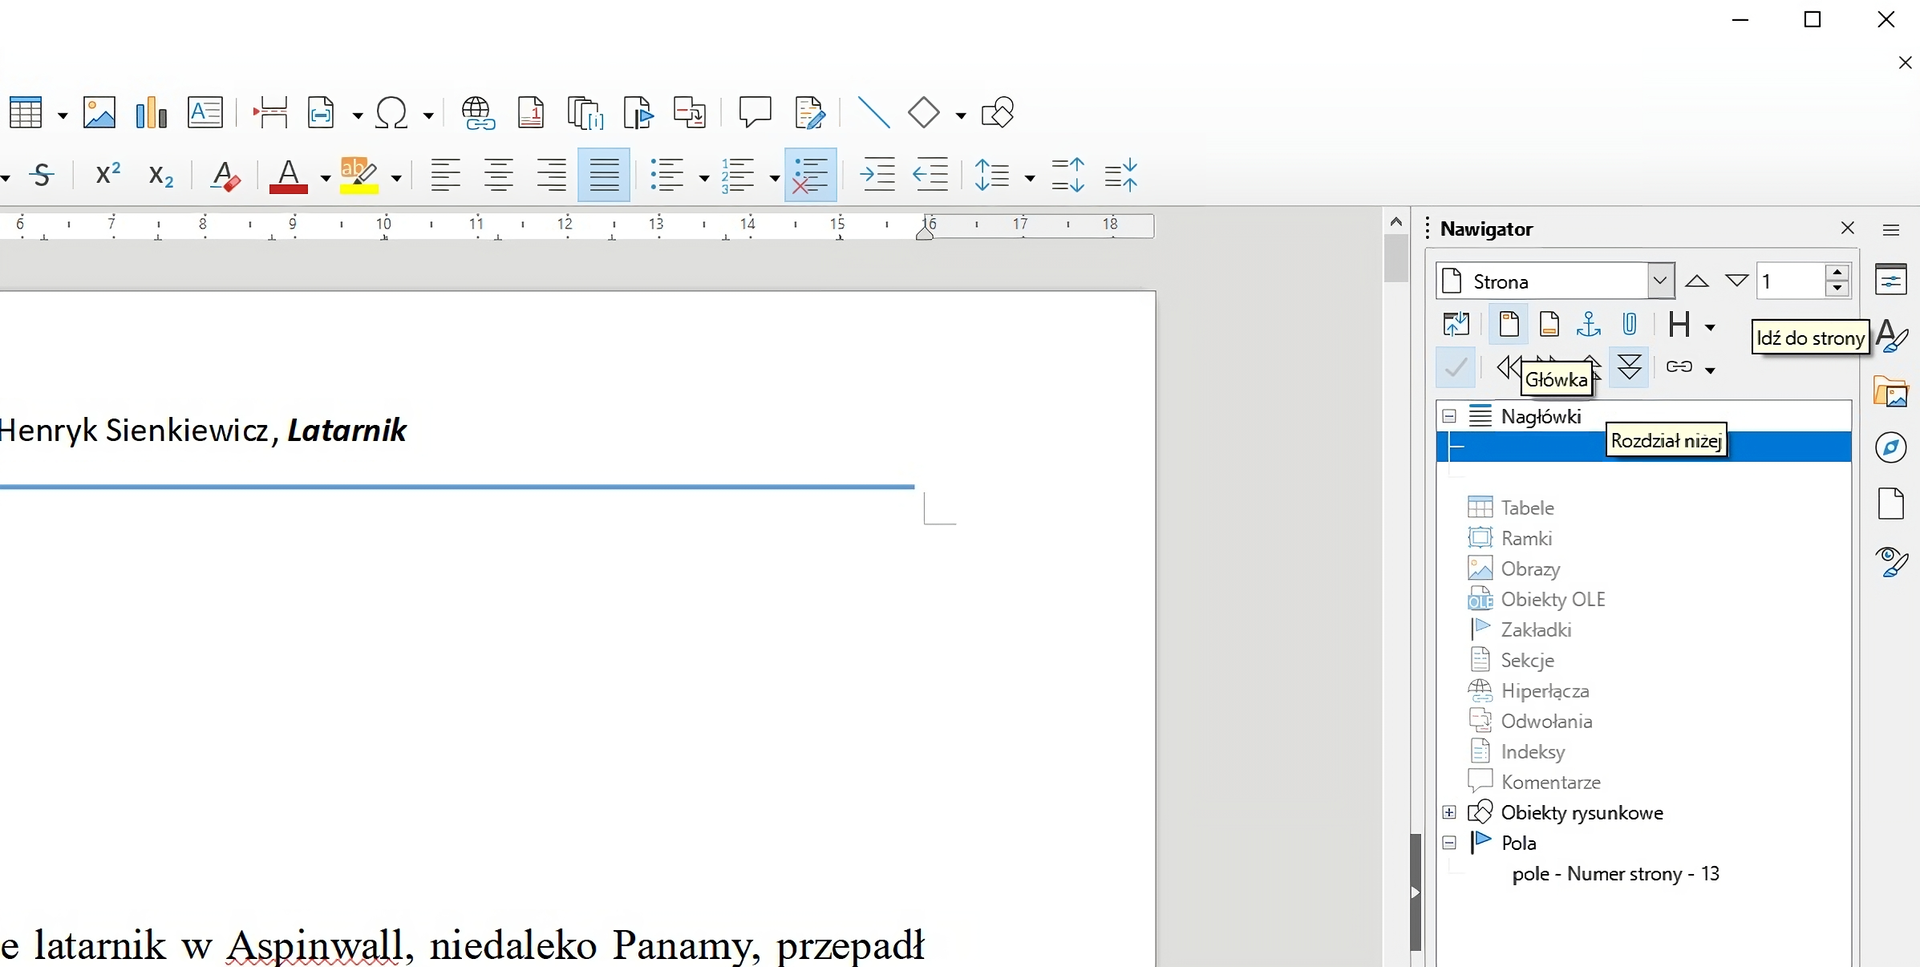This screenshot has height=967, width=1920.
Task: Toggle anchor to text navigation
Action: tap(1589, 324)
